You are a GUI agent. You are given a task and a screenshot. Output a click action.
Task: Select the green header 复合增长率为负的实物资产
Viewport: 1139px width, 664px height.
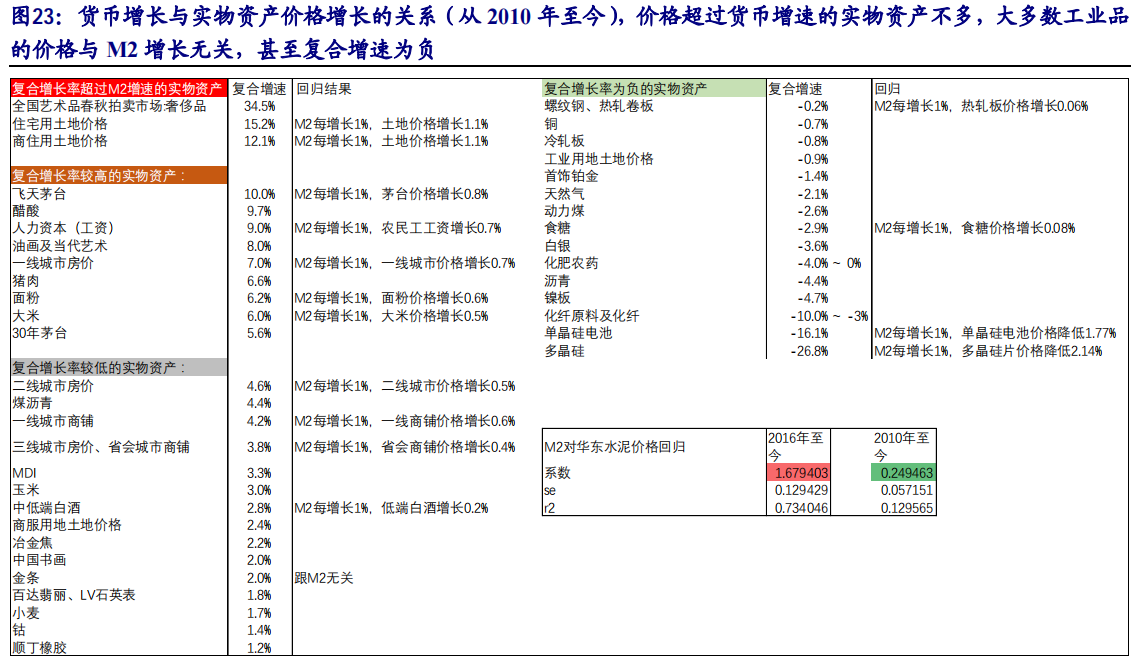pyautogui.click(x=654, y=89)
